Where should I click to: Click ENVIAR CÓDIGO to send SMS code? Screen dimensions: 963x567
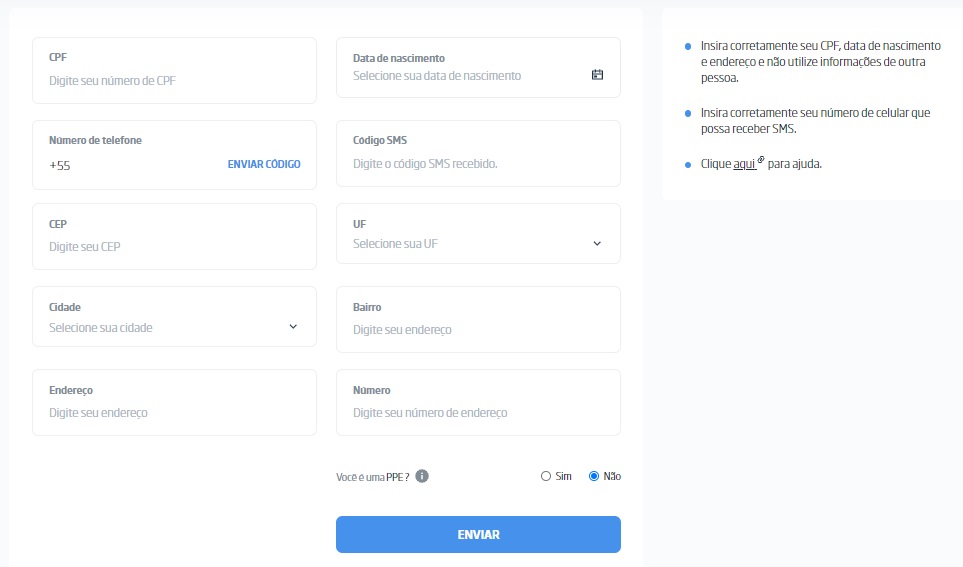point(264,164)
